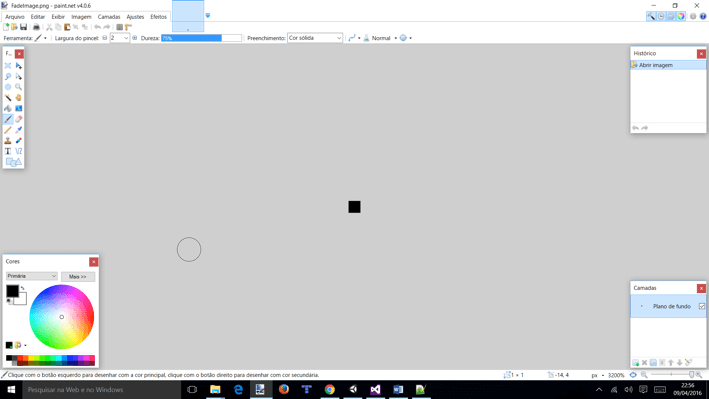This screenshot has height=399, width=709.
Task: Select the Recolor tool
Action: coord(19,141)
